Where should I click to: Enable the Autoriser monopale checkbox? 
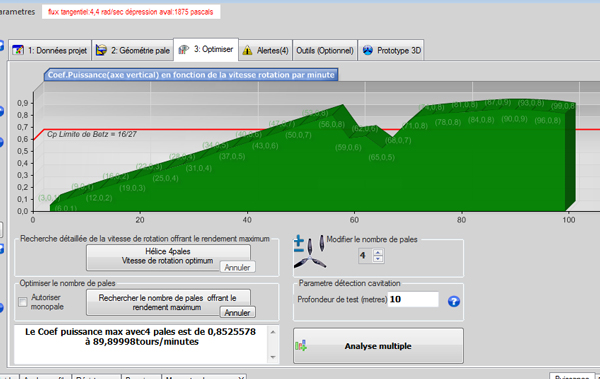[x=23, y=302]
